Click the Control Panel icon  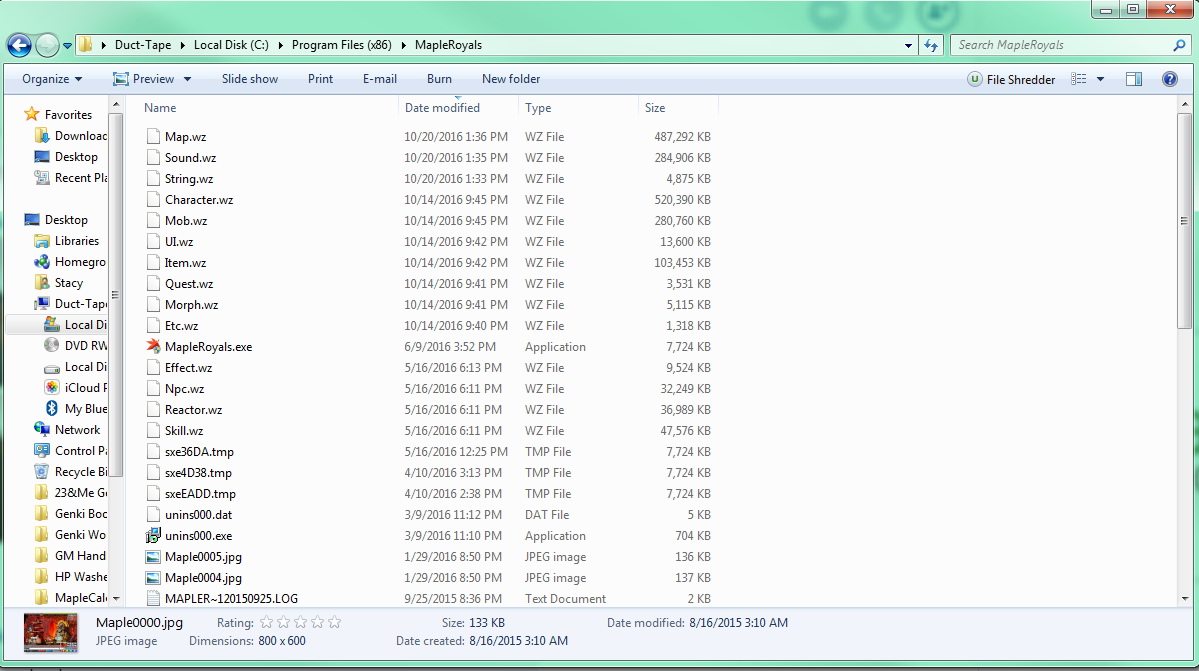point(42,451)
